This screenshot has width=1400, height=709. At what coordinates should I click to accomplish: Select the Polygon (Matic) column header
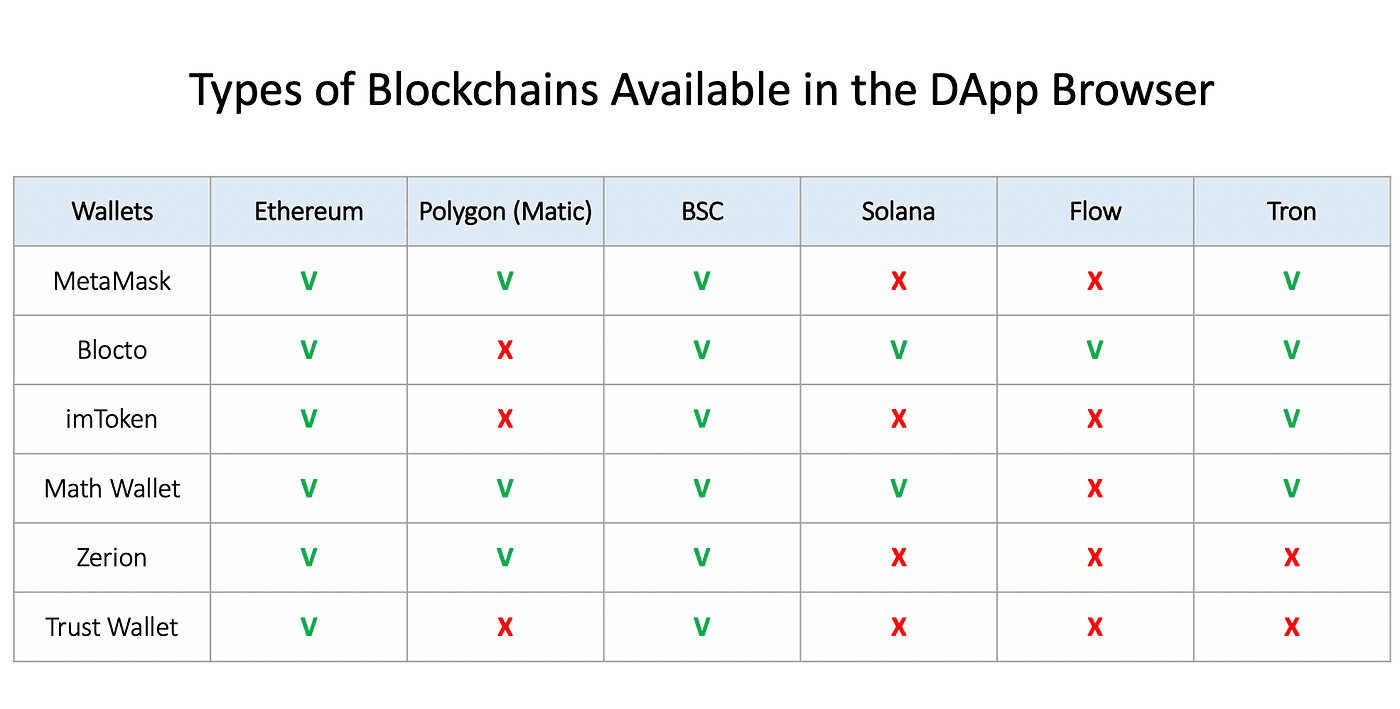[505, 212]
